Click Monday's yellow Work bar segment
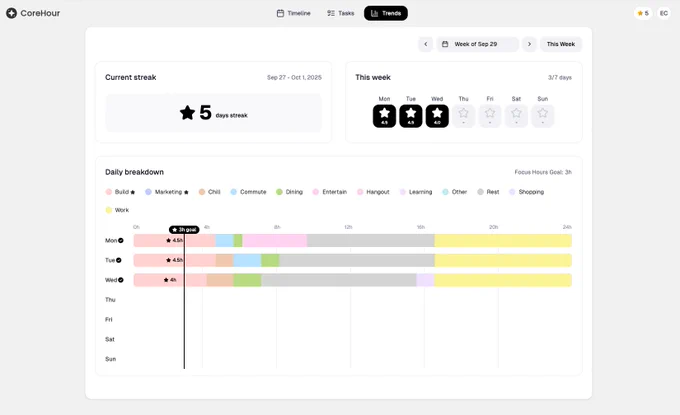The image size is (680, 415). pos(503,241)
